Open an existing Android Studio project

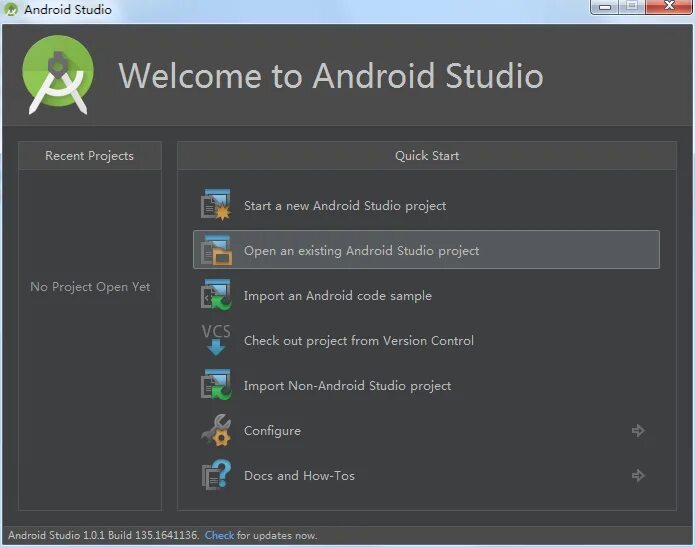pos(426,250)
